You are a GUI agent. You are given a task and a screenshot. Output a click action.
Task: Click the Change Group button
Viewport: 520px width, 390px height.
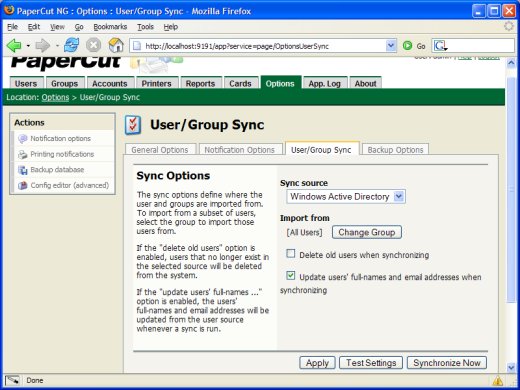point(367,232)
